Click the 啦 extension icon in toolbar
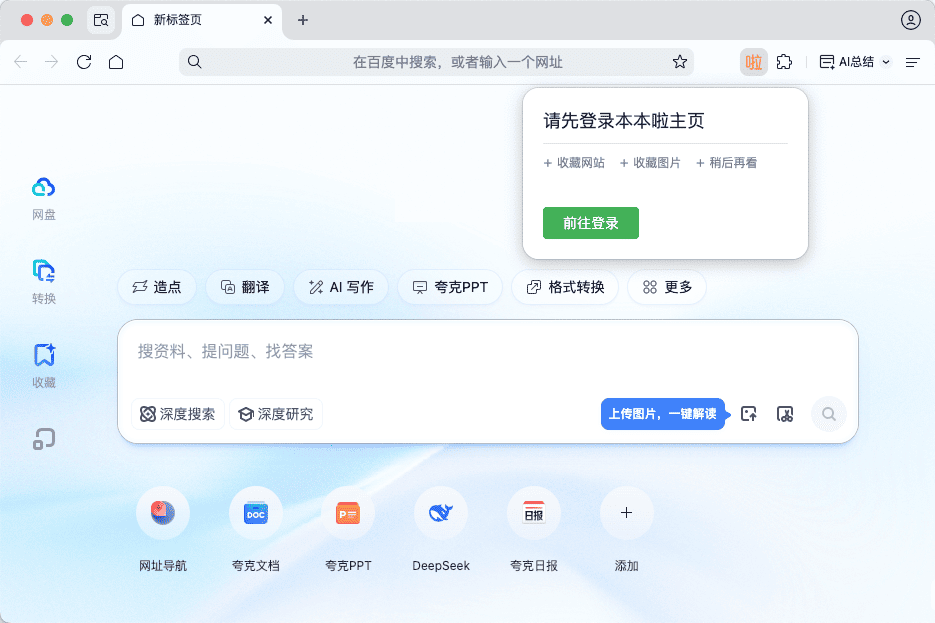This screenshot has height=623, width=935. [753, 62]
